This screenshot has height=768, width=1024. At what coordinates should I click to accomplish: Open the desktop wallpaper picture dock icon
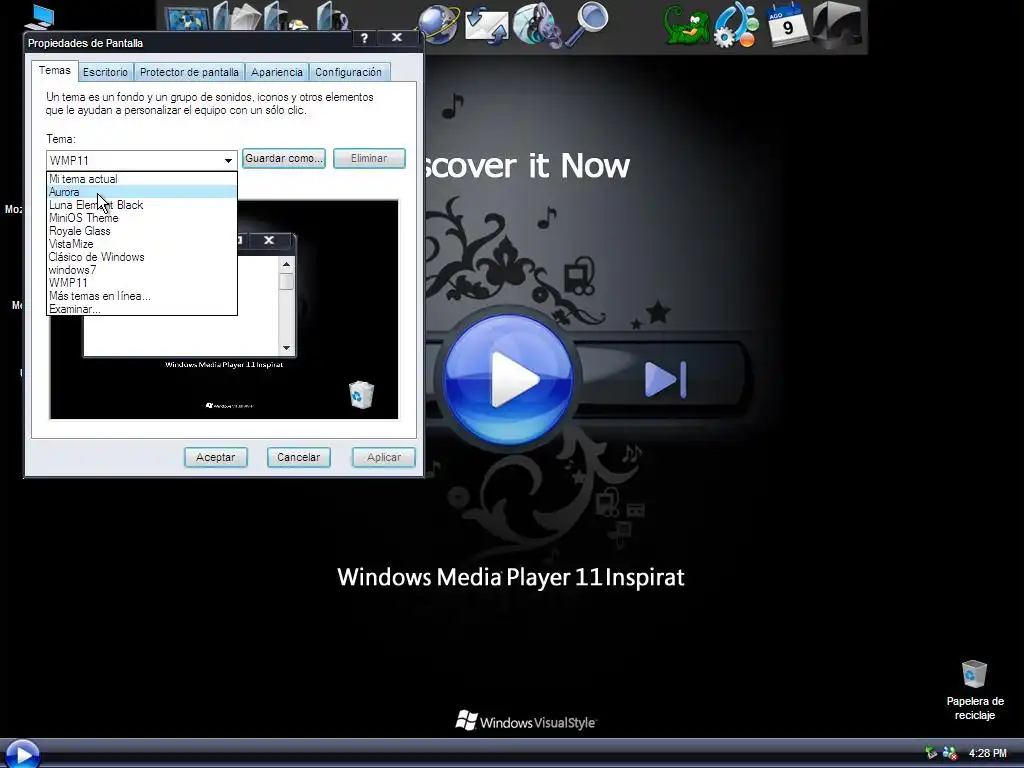point(187,18)
